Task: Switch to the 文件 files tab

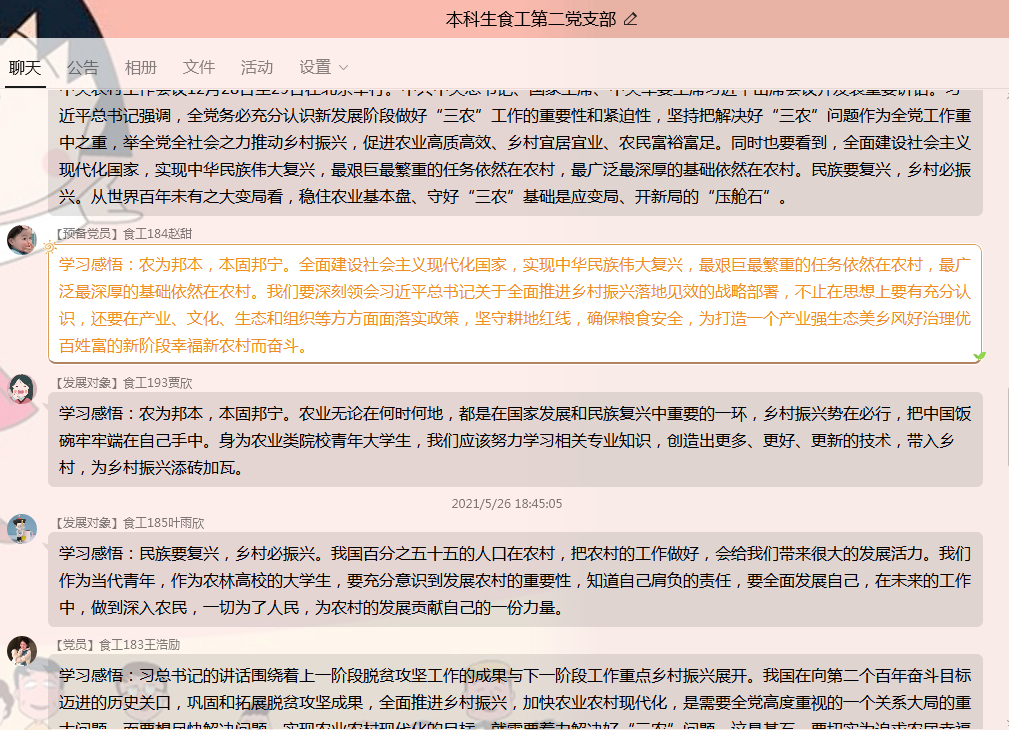Action: click(197, 67)
